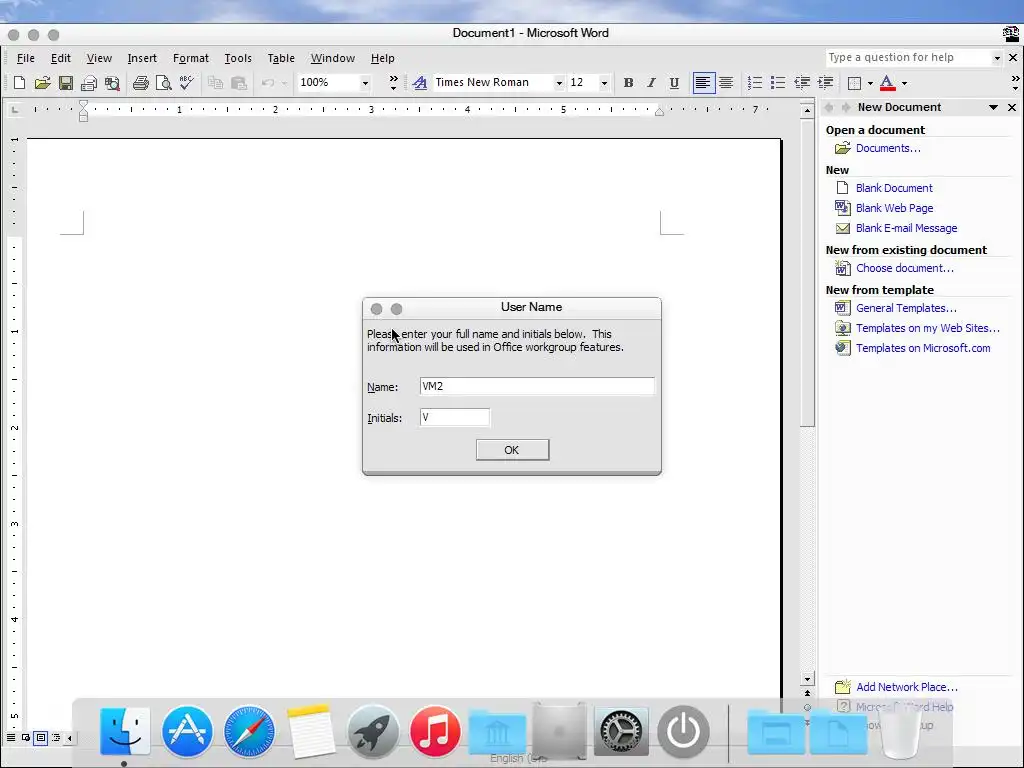The image size is (1024, 768).
Task: Open Styles and Formatting icon
Action: 420,83
